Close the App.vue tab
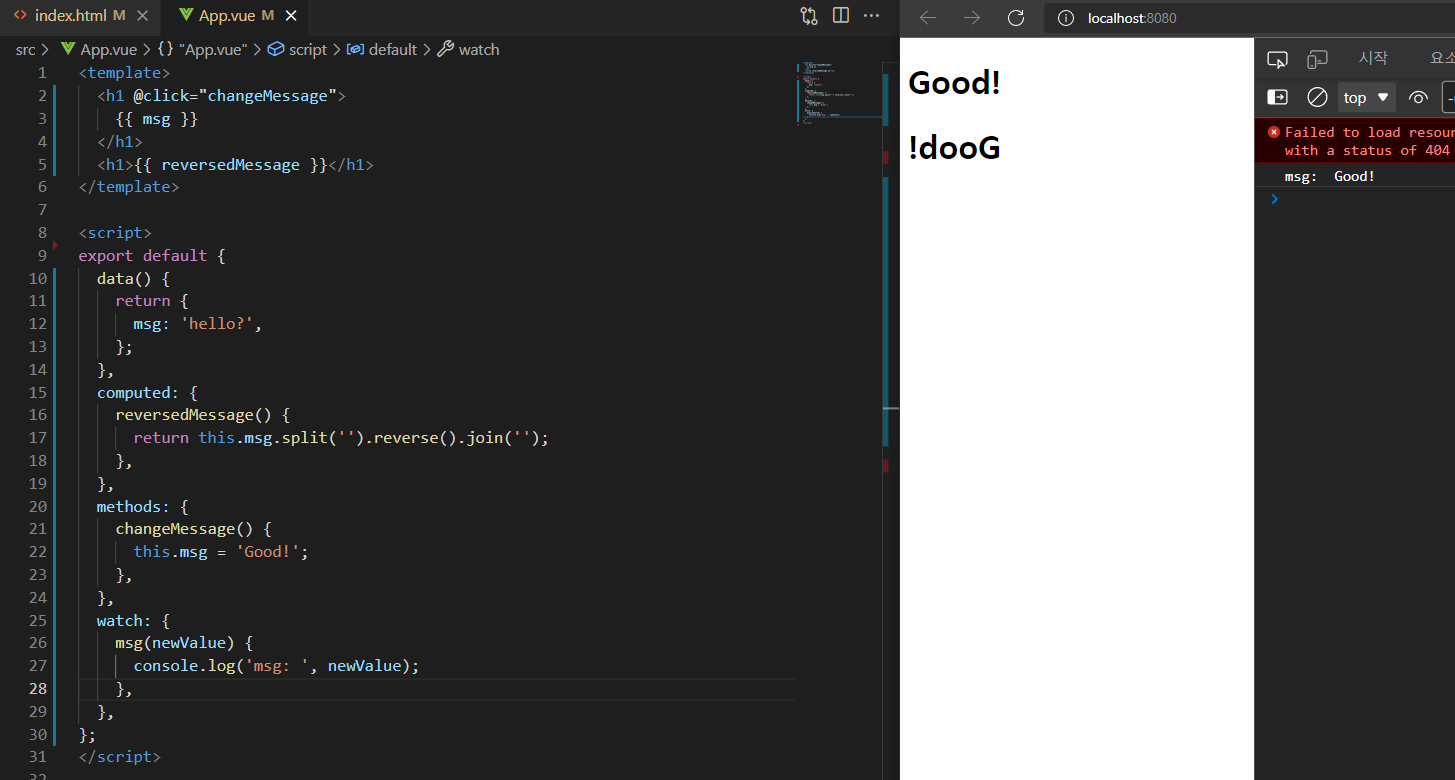 (x=290, y=16)
